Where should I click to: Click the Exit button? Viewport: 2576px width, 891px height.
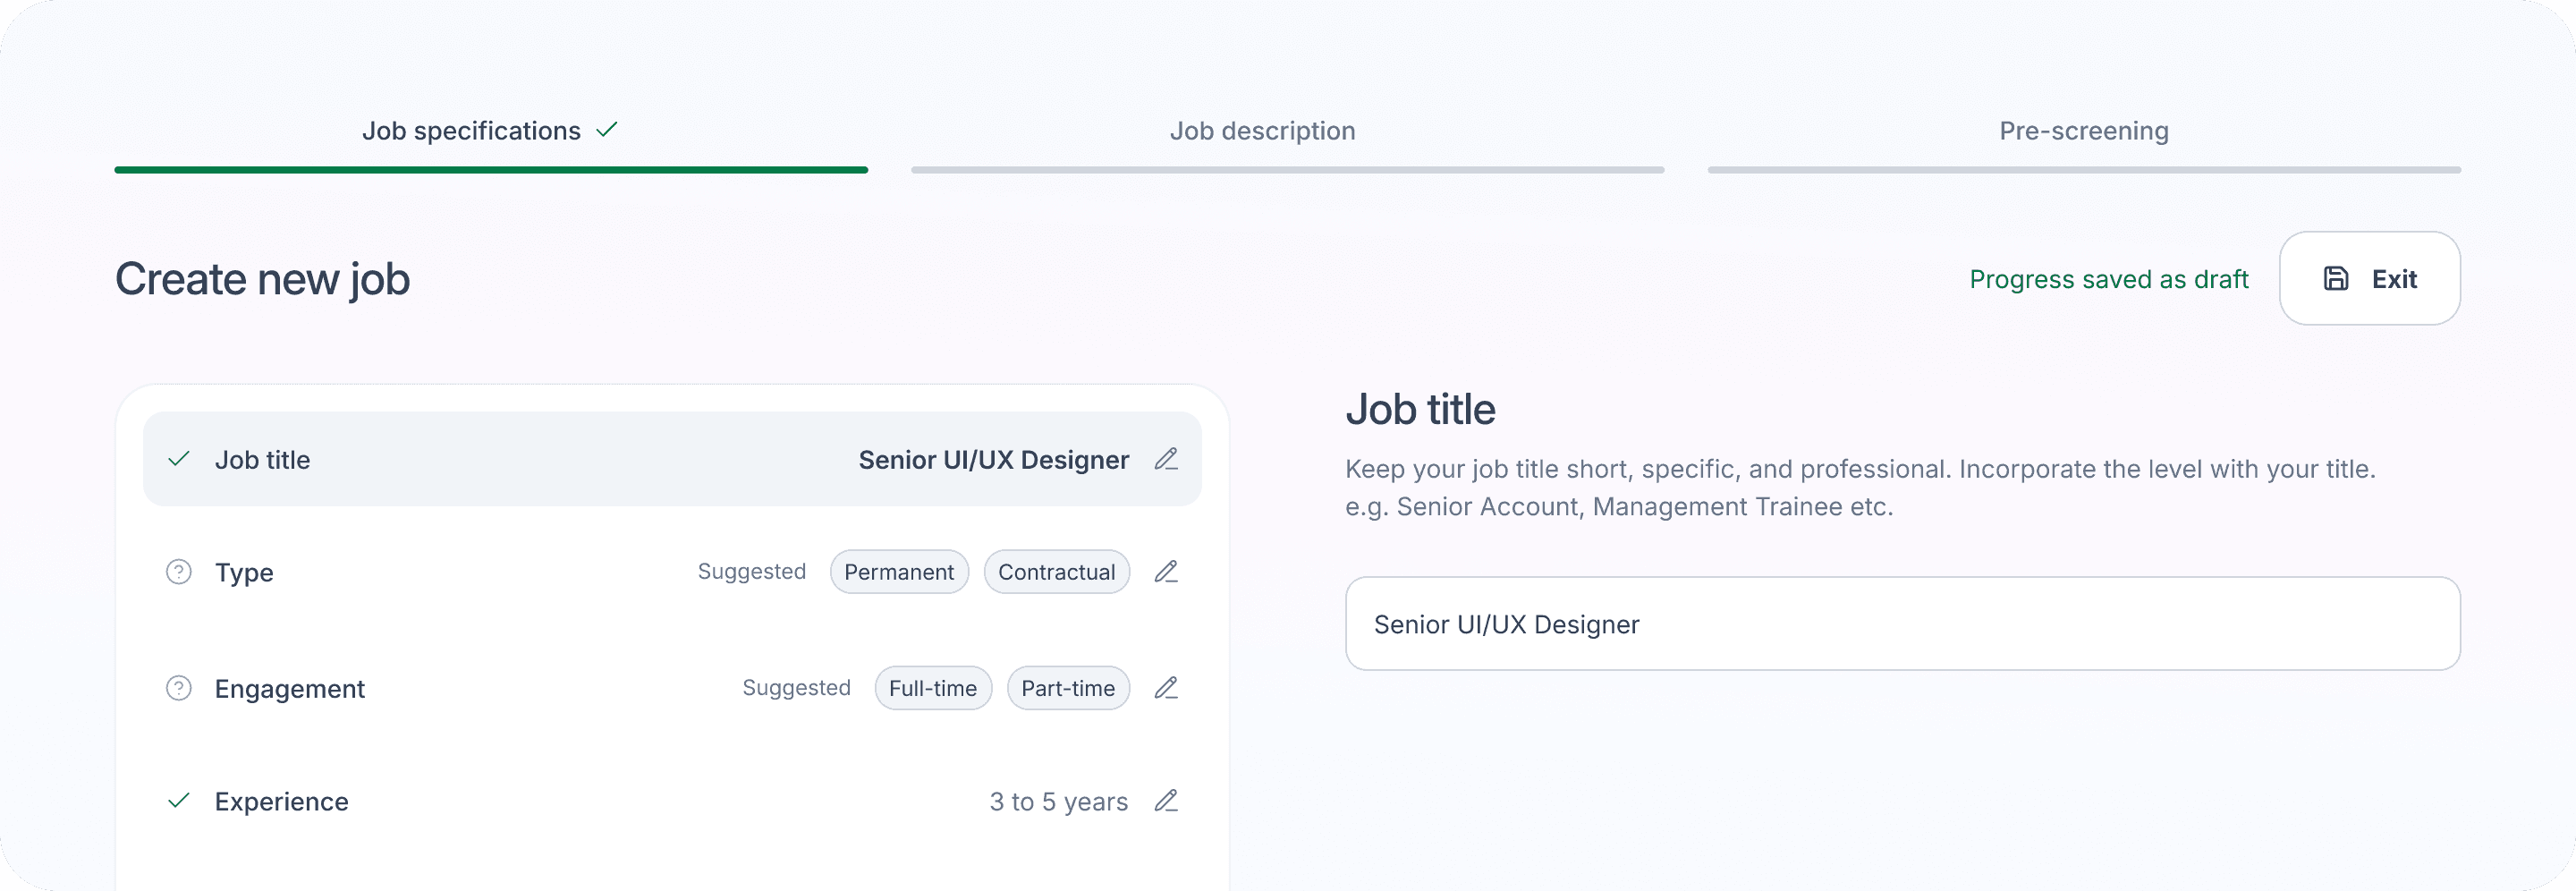2369,279
